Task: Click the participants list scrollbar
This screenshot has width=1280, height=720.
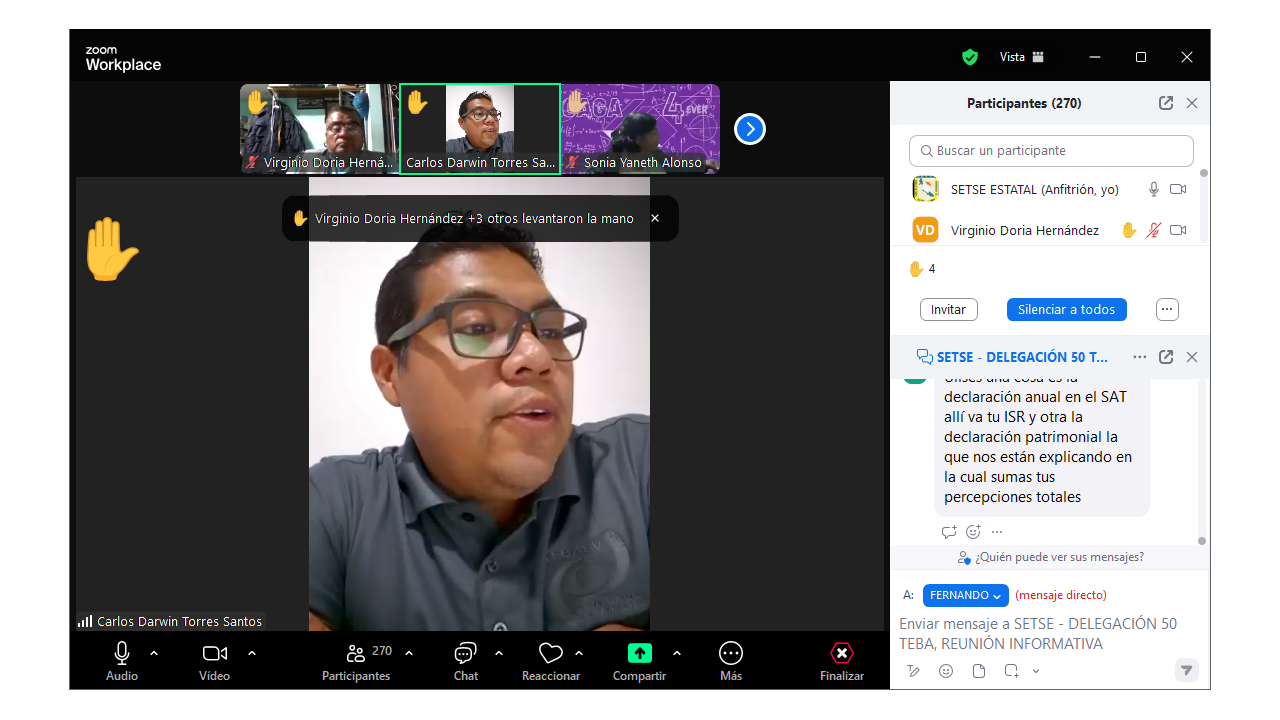Action: pyautogui.click(x=1203, y=205)
